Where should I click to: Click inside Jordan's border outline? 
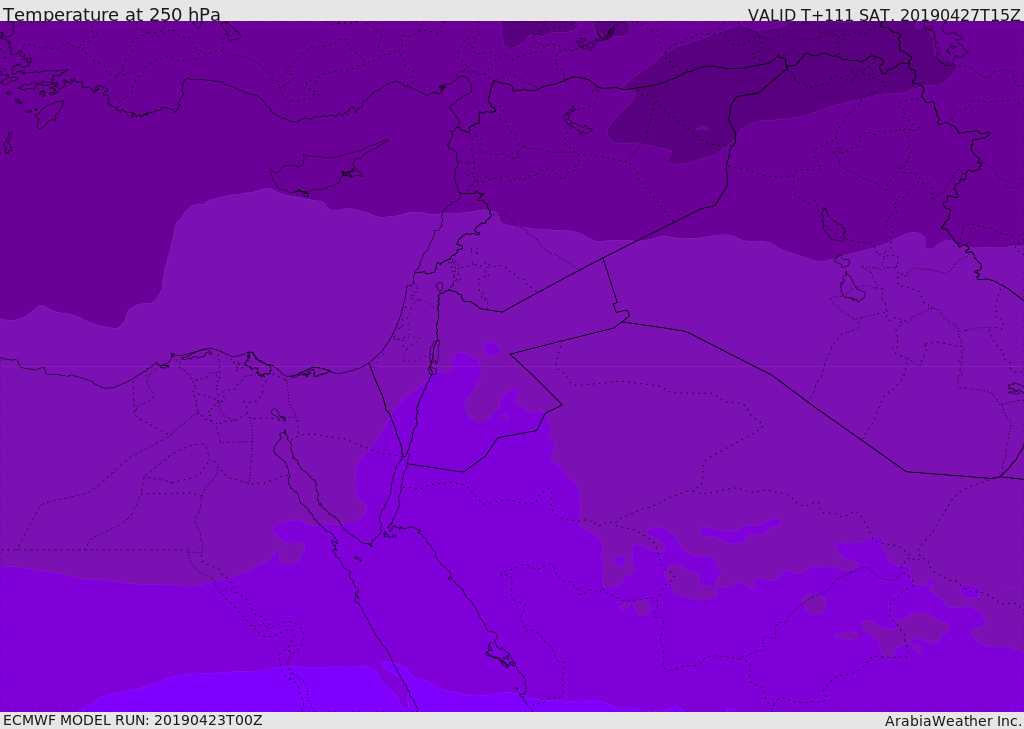tap(480, 400)
